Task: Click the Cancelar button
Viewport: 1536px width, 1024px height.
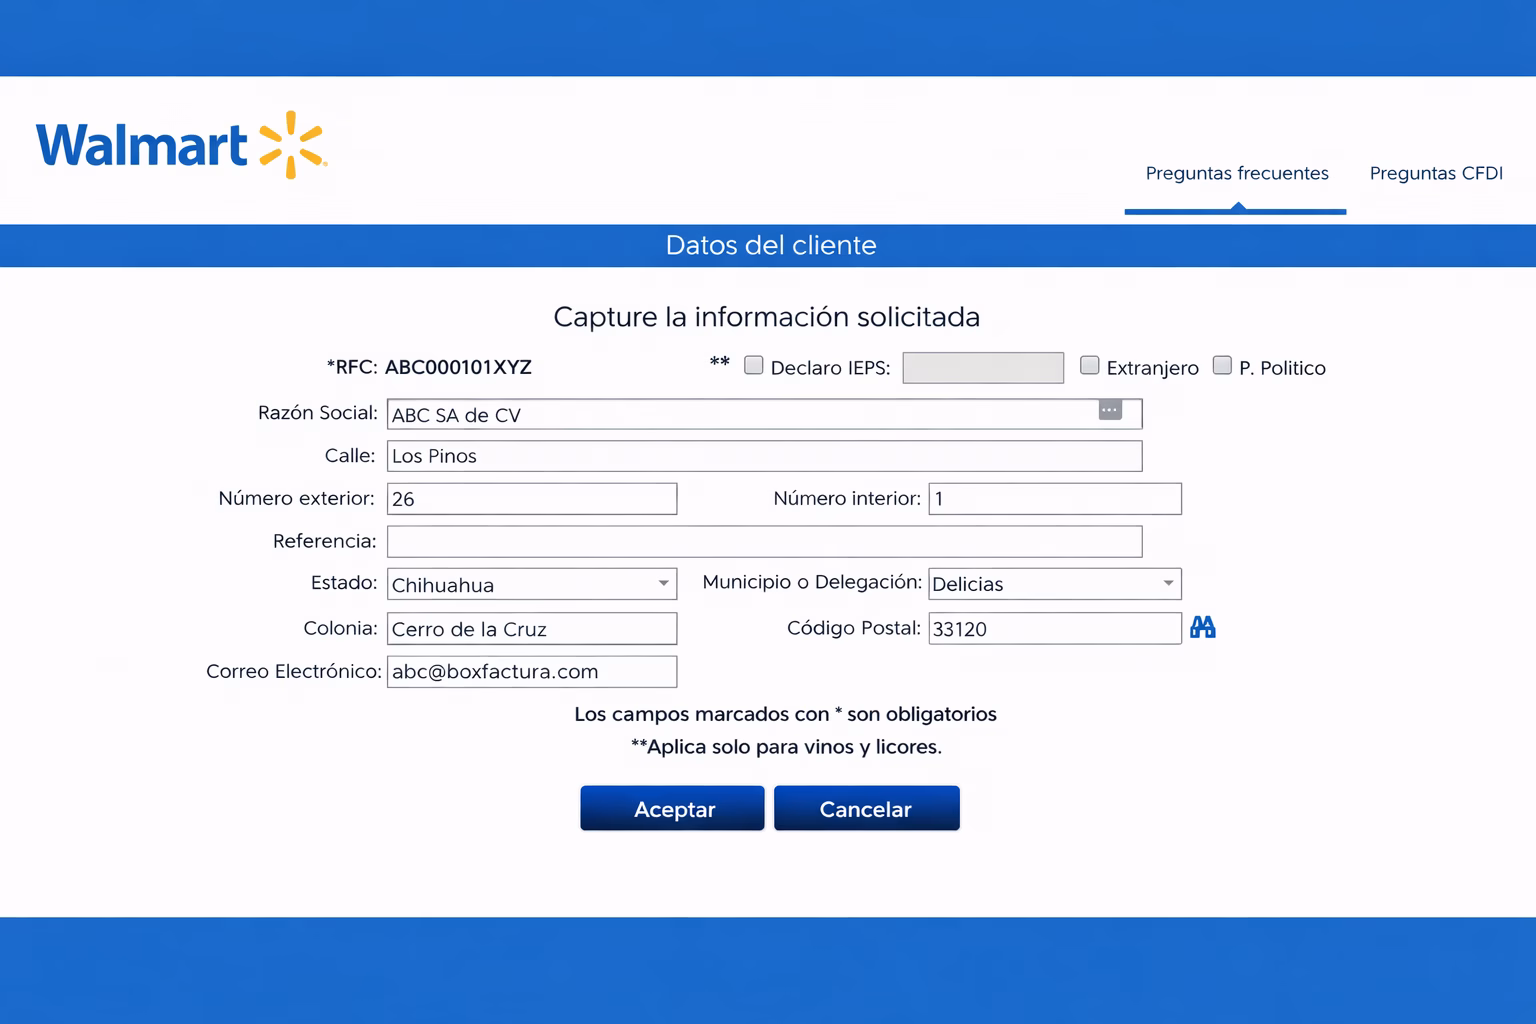Action: point(867,808)
